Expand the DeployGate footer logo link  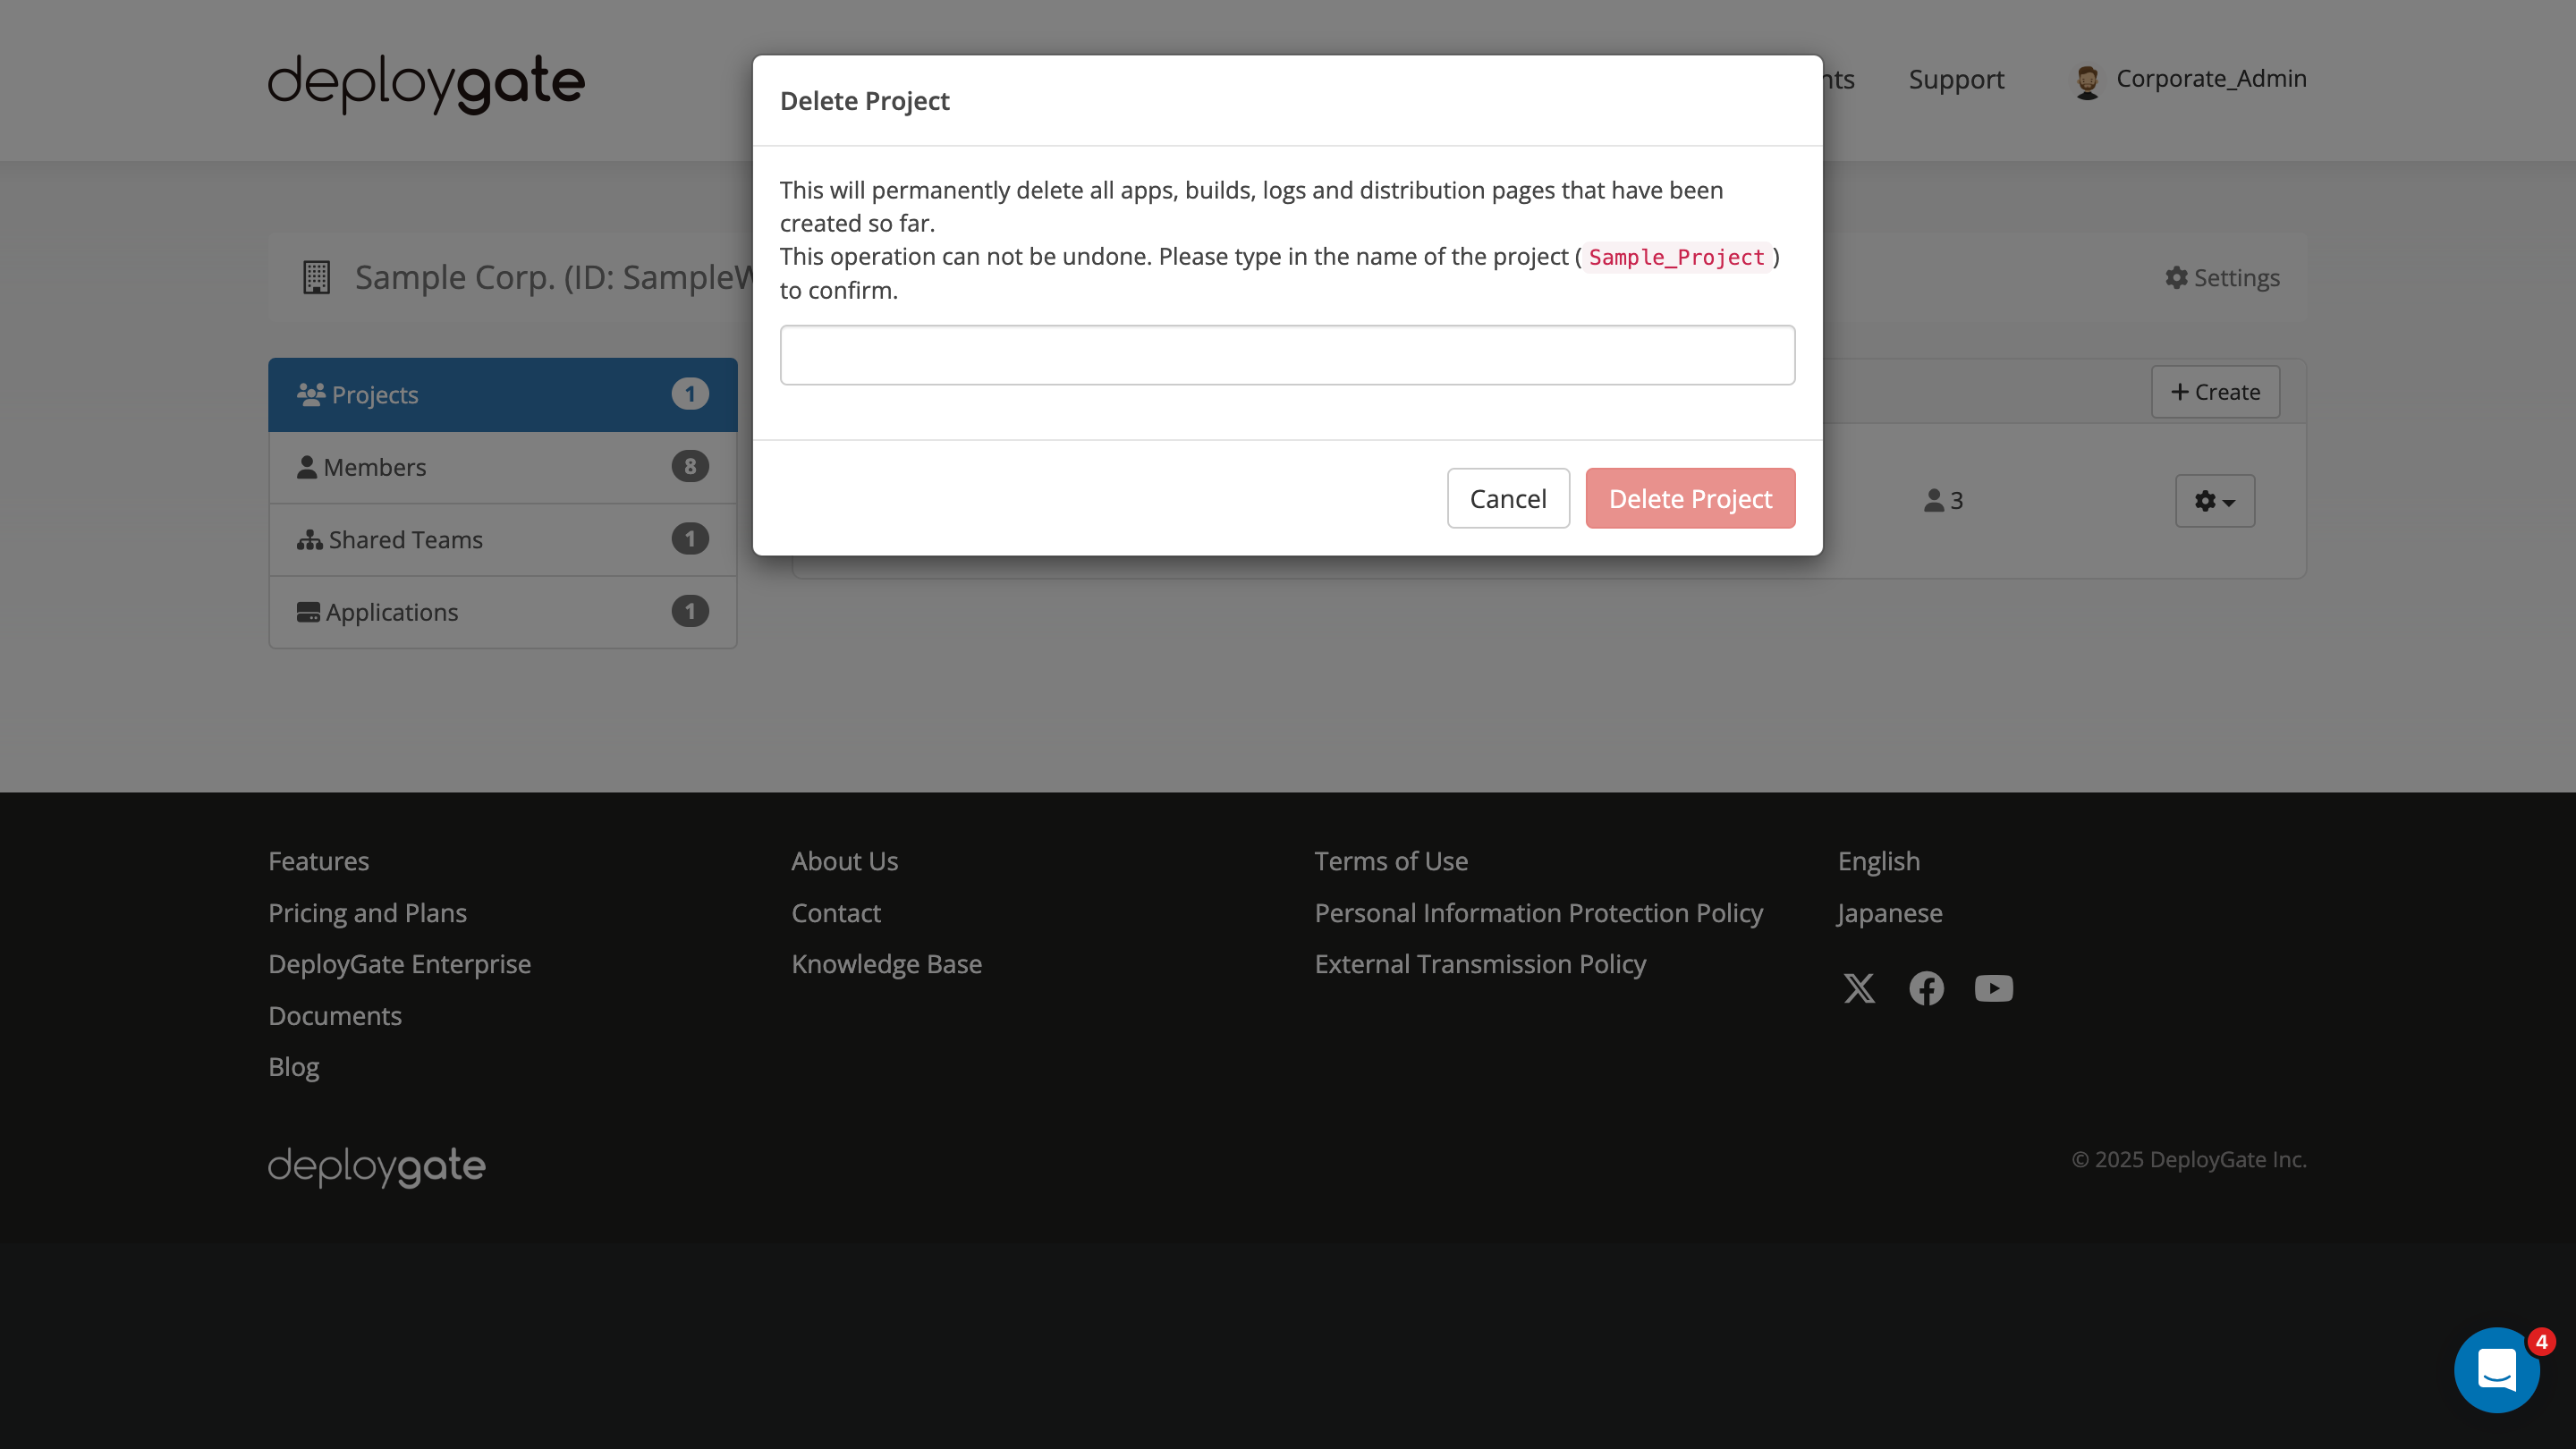tap(375, 1165)
